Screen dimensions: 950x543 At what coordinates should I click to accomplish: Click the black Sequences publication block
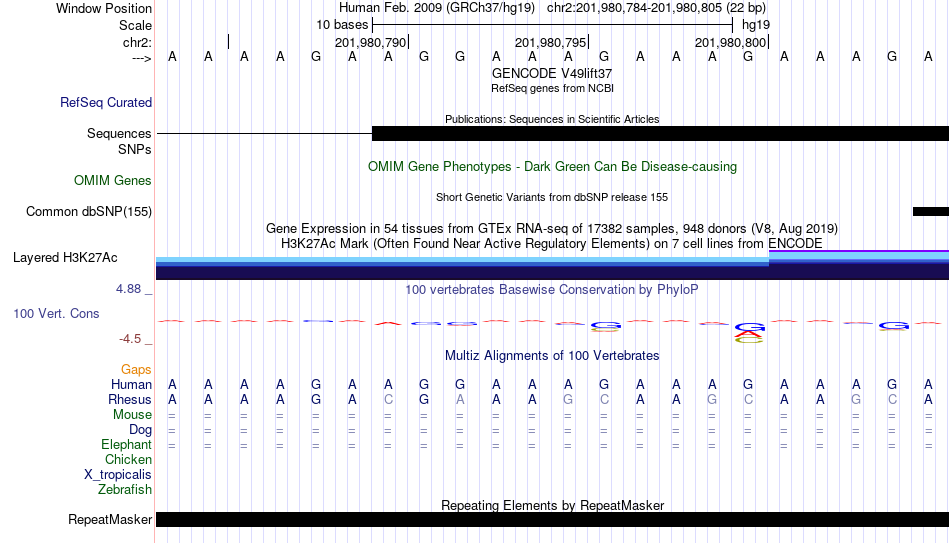pyautogui.click(x=660, y=133)
